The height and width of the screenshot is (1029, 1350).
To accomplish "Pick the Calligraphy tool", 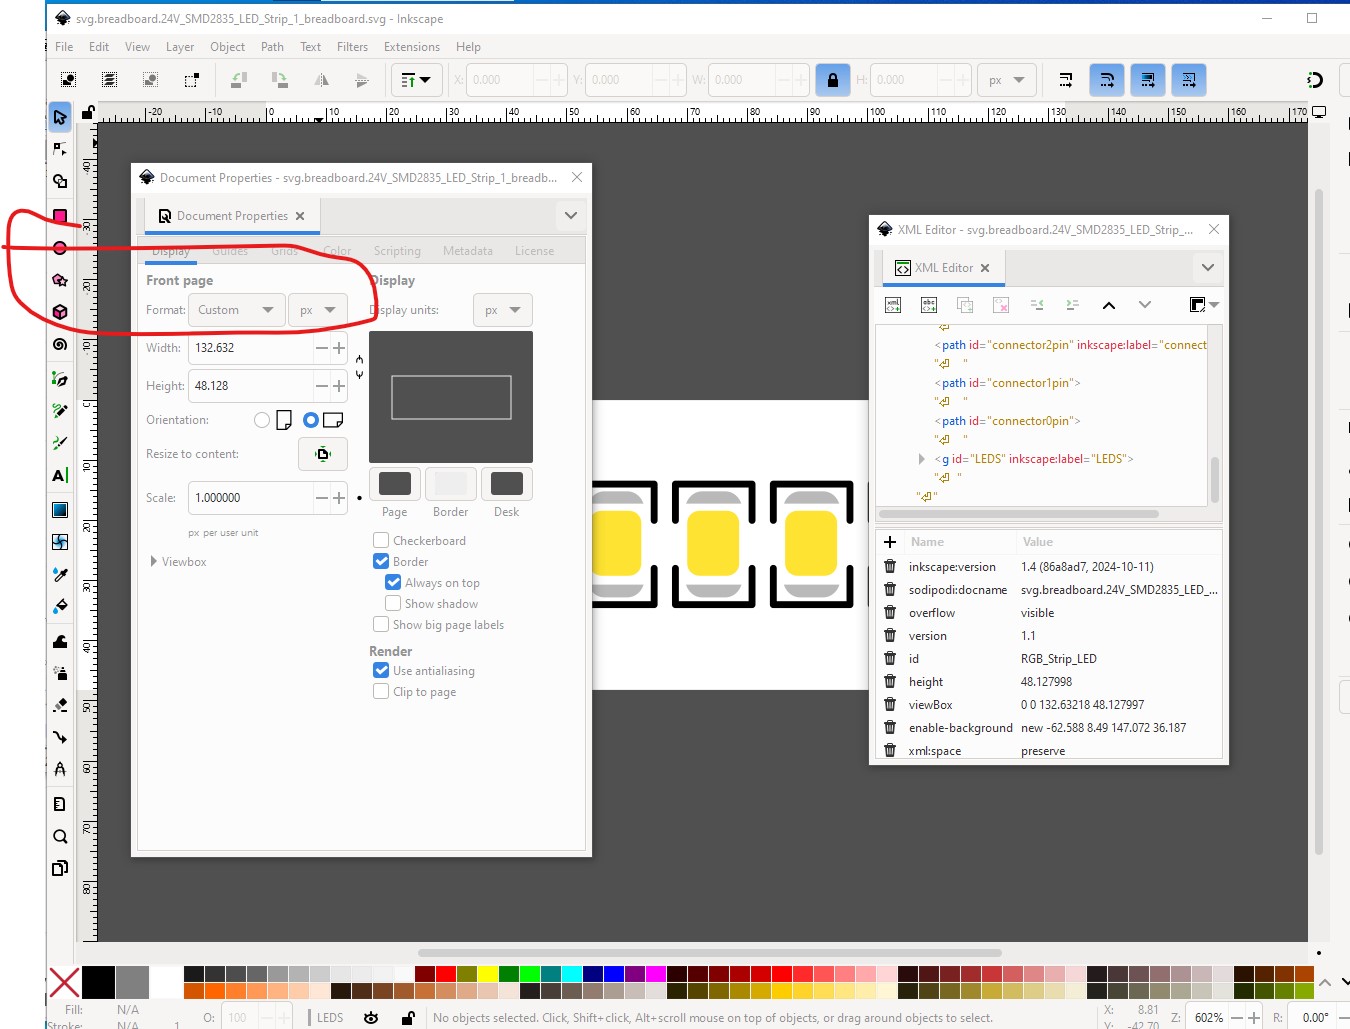I will pos(60,443).
